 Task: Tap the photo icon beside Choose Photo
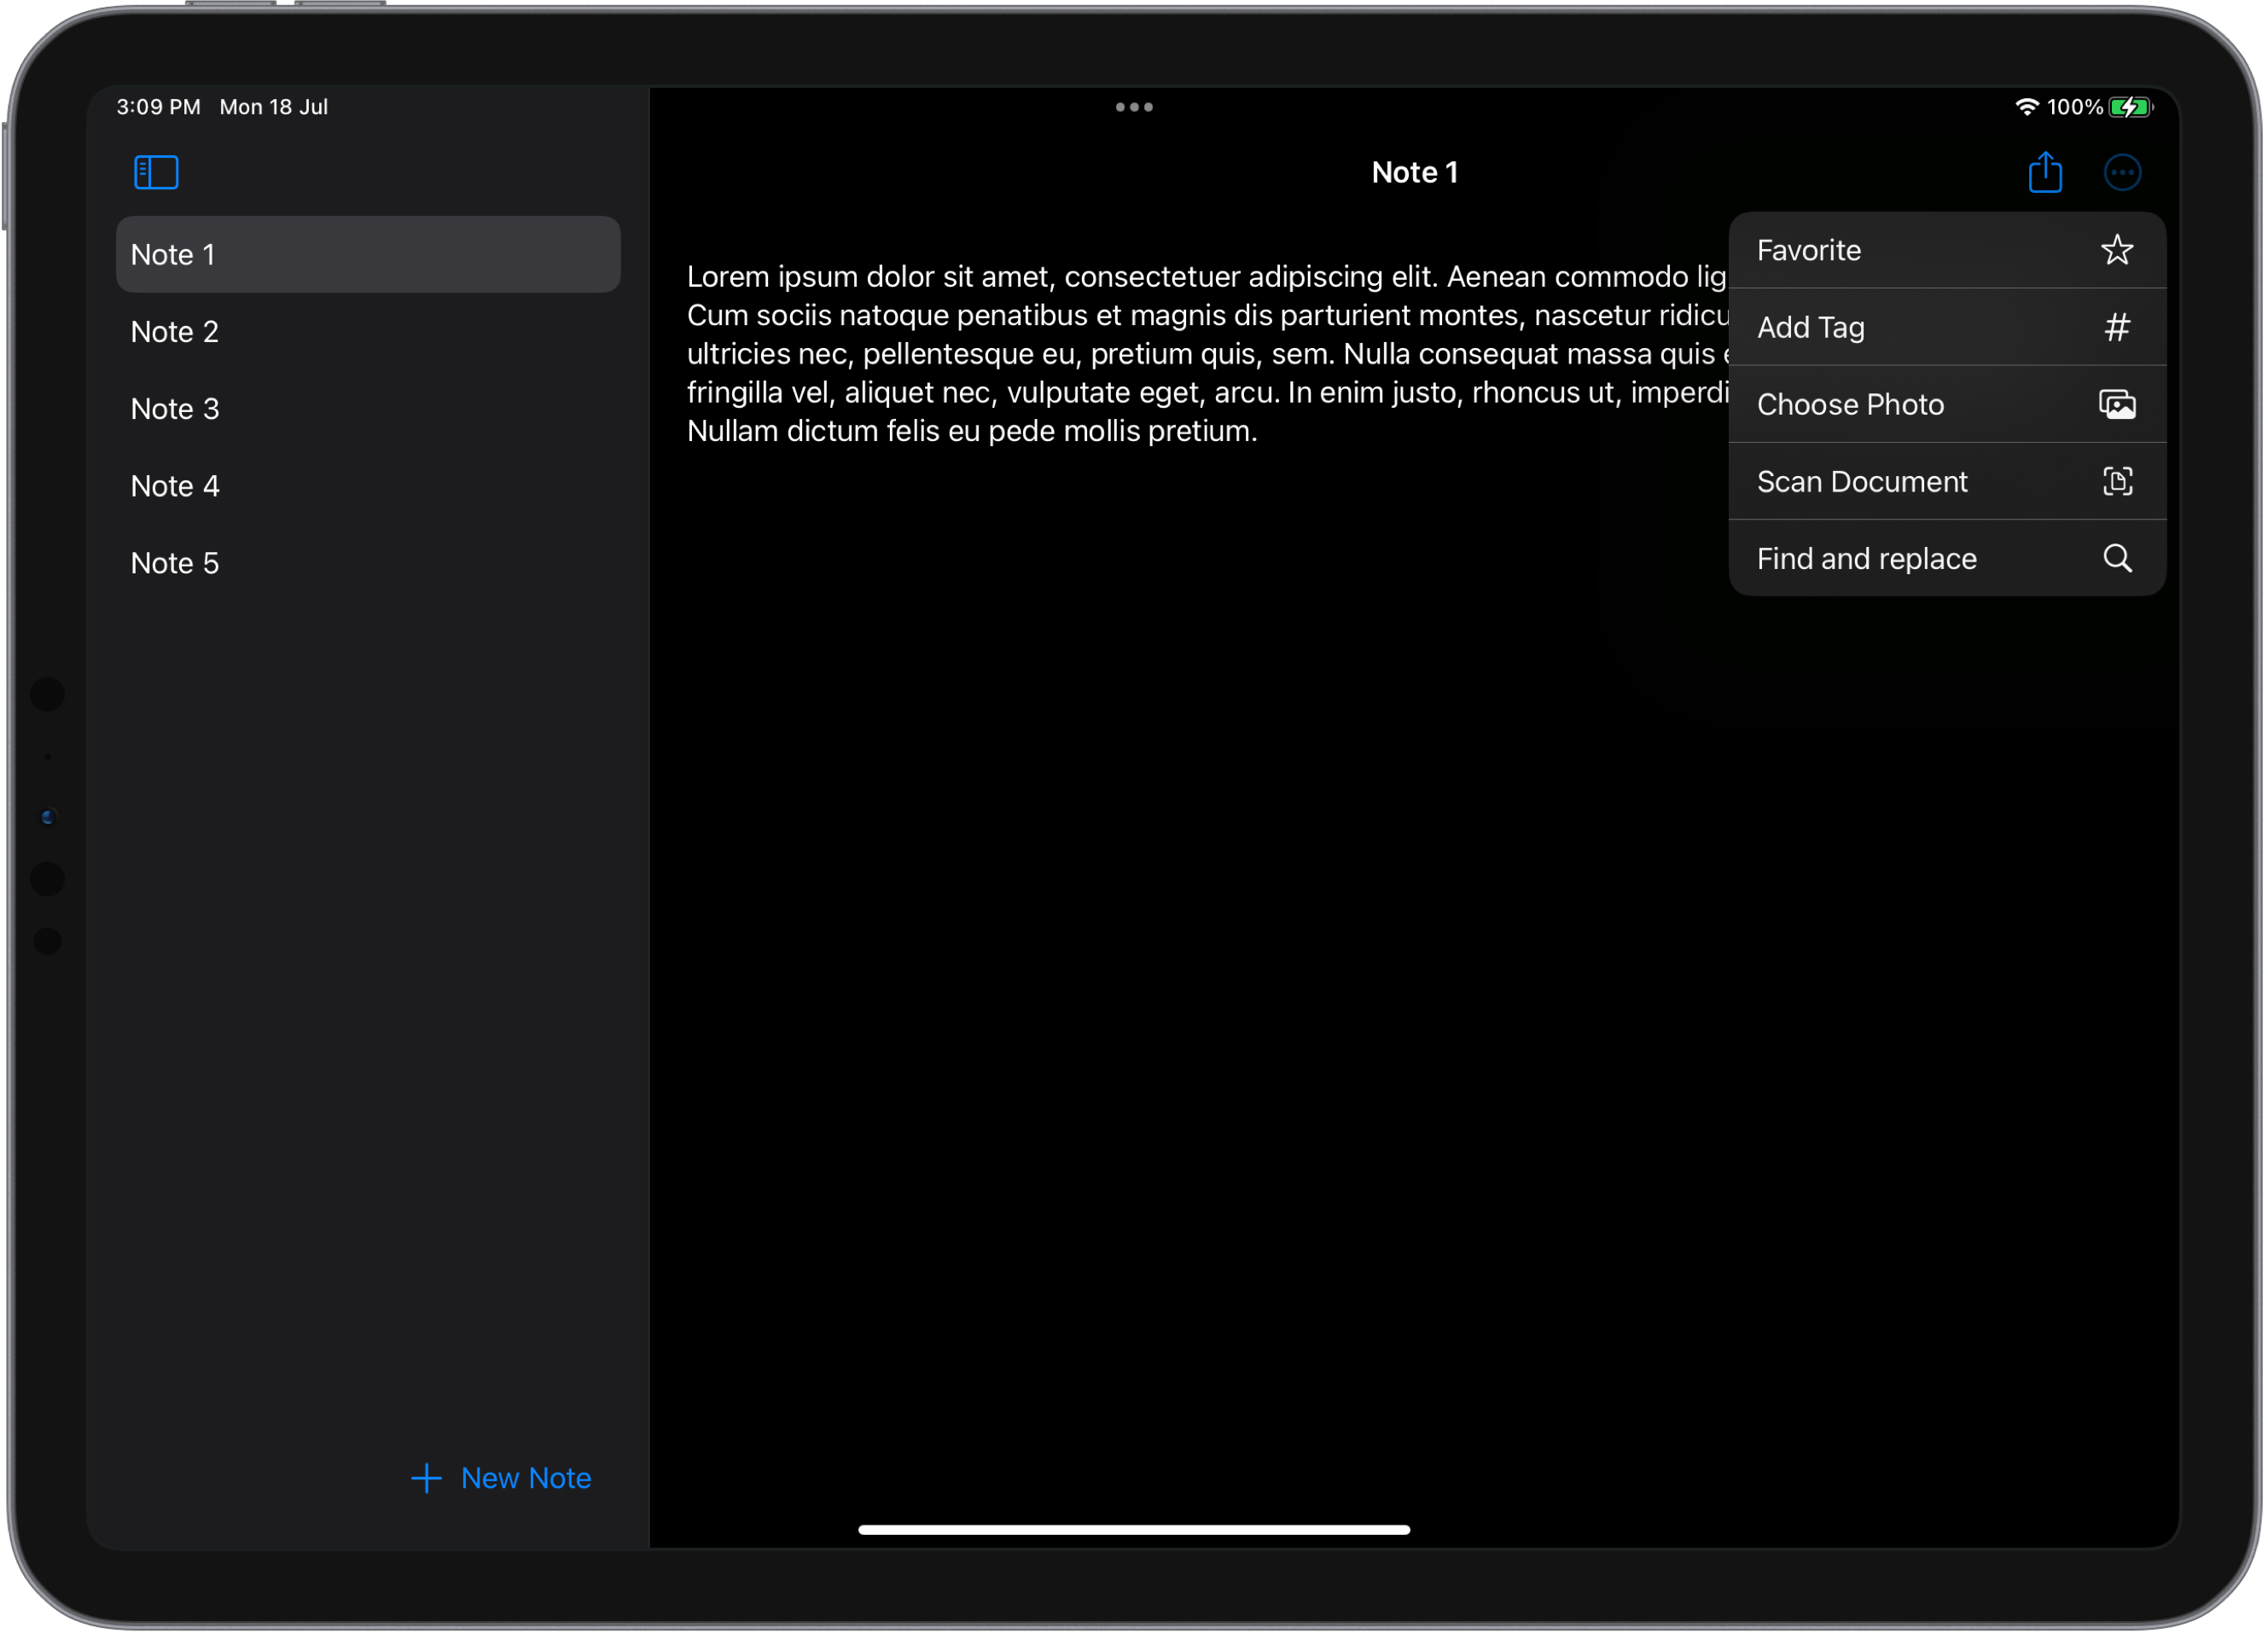tap(2118, 404)
